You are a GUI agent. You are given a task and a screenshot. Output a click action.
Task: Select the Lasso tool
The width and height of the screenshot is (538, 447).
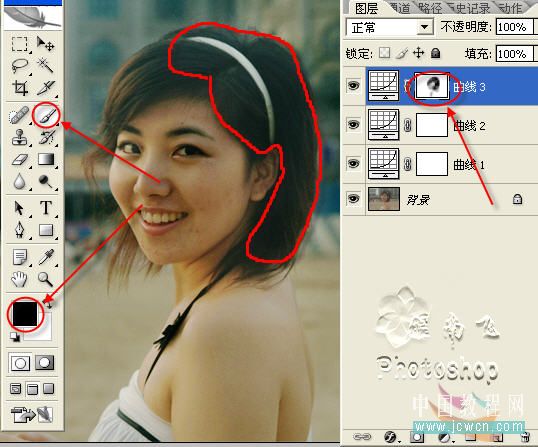click(x=20, y=65)
